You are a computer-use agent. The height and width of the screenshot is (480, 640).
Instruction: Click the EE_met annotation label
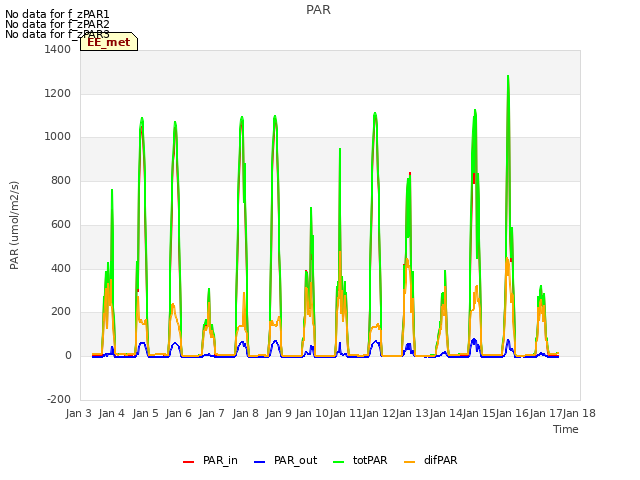pyautogui.click(x=109, y=42)
